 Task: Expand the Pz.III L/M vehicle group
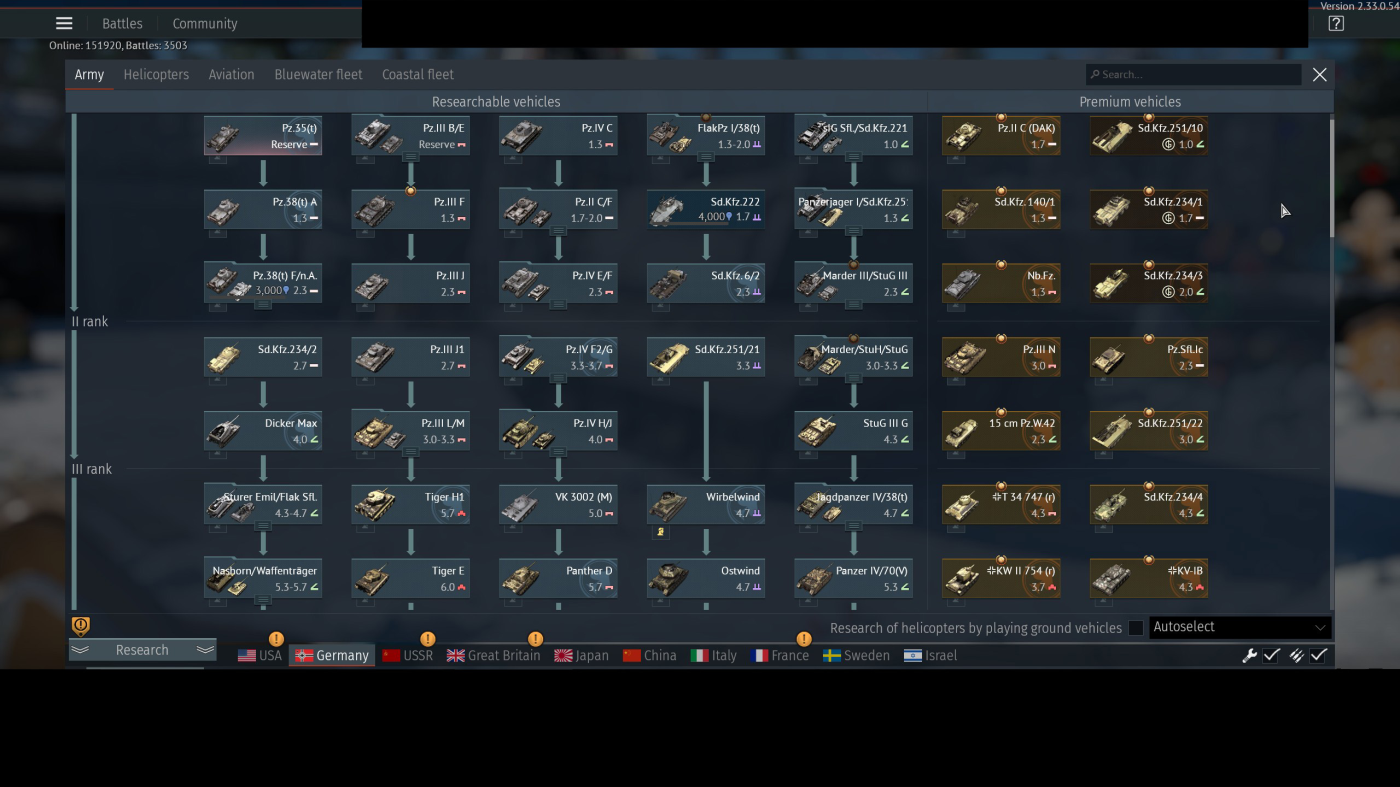click(411, 452)
